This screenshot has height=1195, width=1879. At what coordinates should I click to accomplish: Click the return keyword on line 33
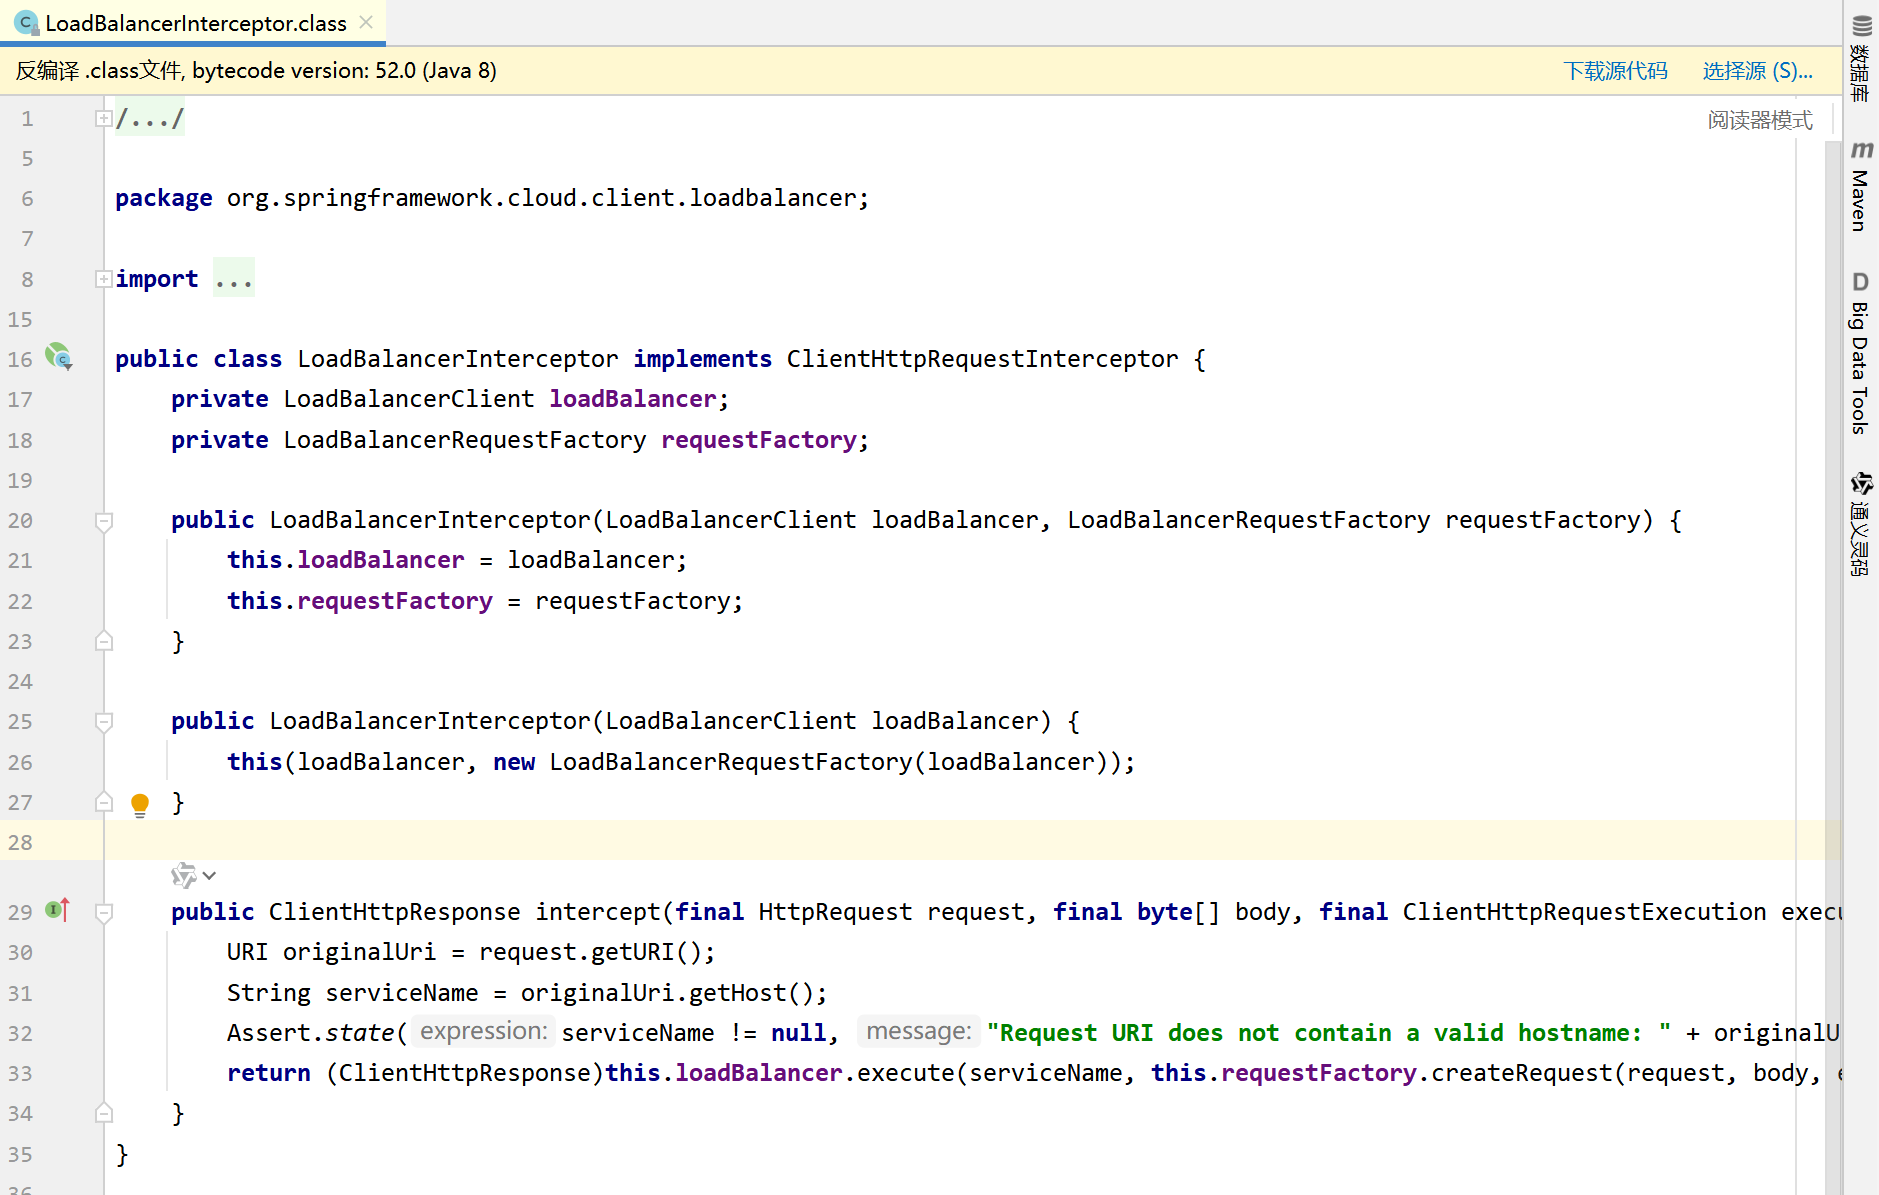(268, 1073)
